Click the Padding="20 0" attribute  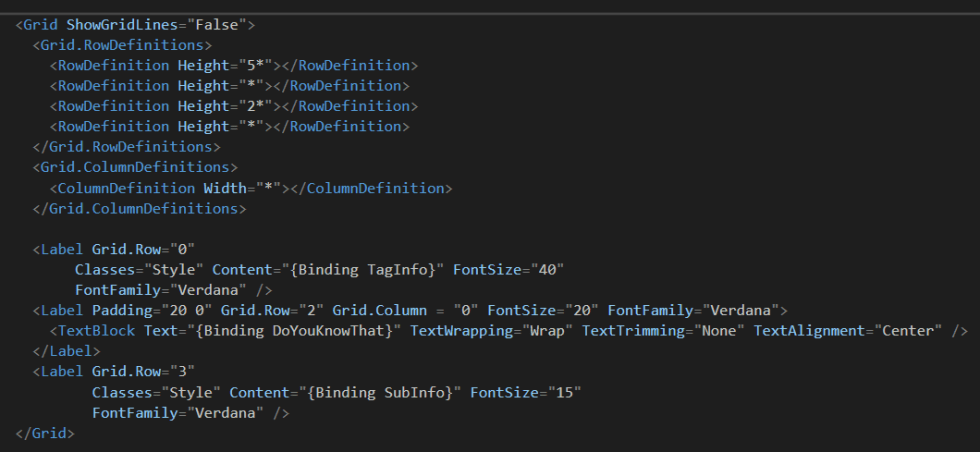[152, 310]
